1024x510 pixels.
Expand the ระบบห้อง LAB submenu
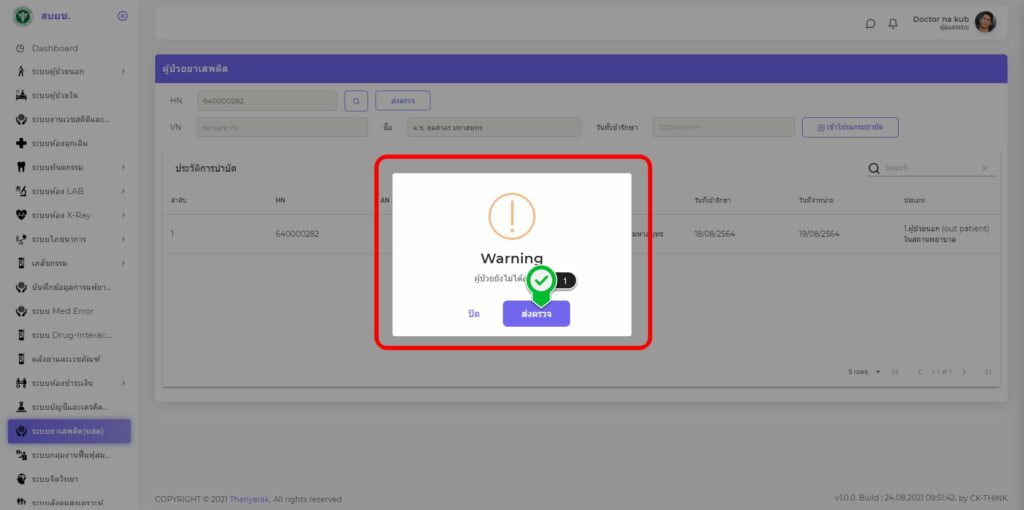pyautogui.click(x=123, y=191)
